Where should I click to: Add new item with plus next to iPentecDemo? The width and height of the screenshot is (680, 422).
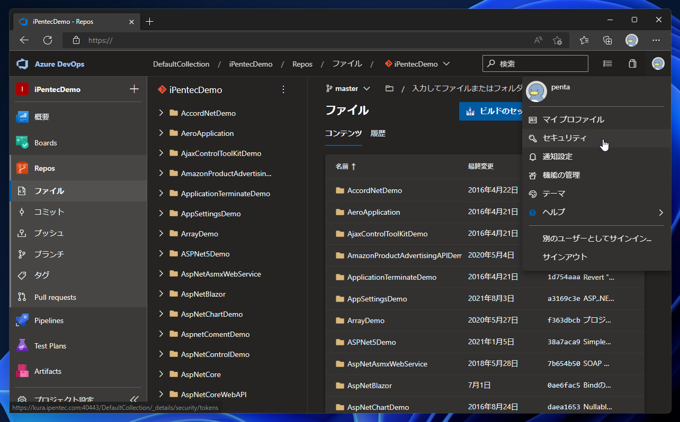point(134,89)
